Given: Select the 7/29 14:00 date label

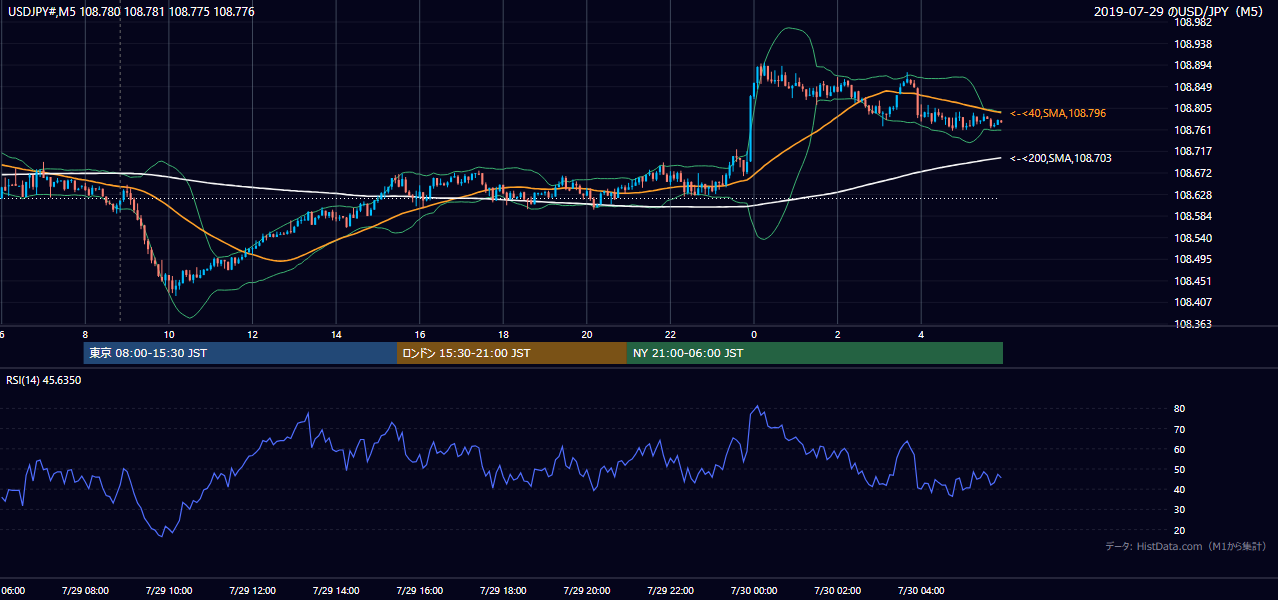Looking at the screenshot, I should 336,591.
